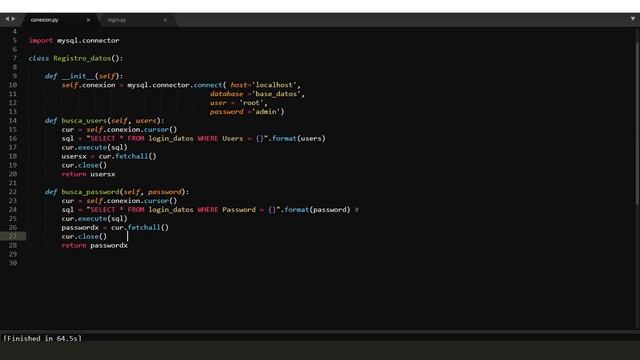This screenshot has height=360, width=640.
Task: Click '[Finished in 64.5s]' build output
Action: pyautogui.click(x=42, y=338)
